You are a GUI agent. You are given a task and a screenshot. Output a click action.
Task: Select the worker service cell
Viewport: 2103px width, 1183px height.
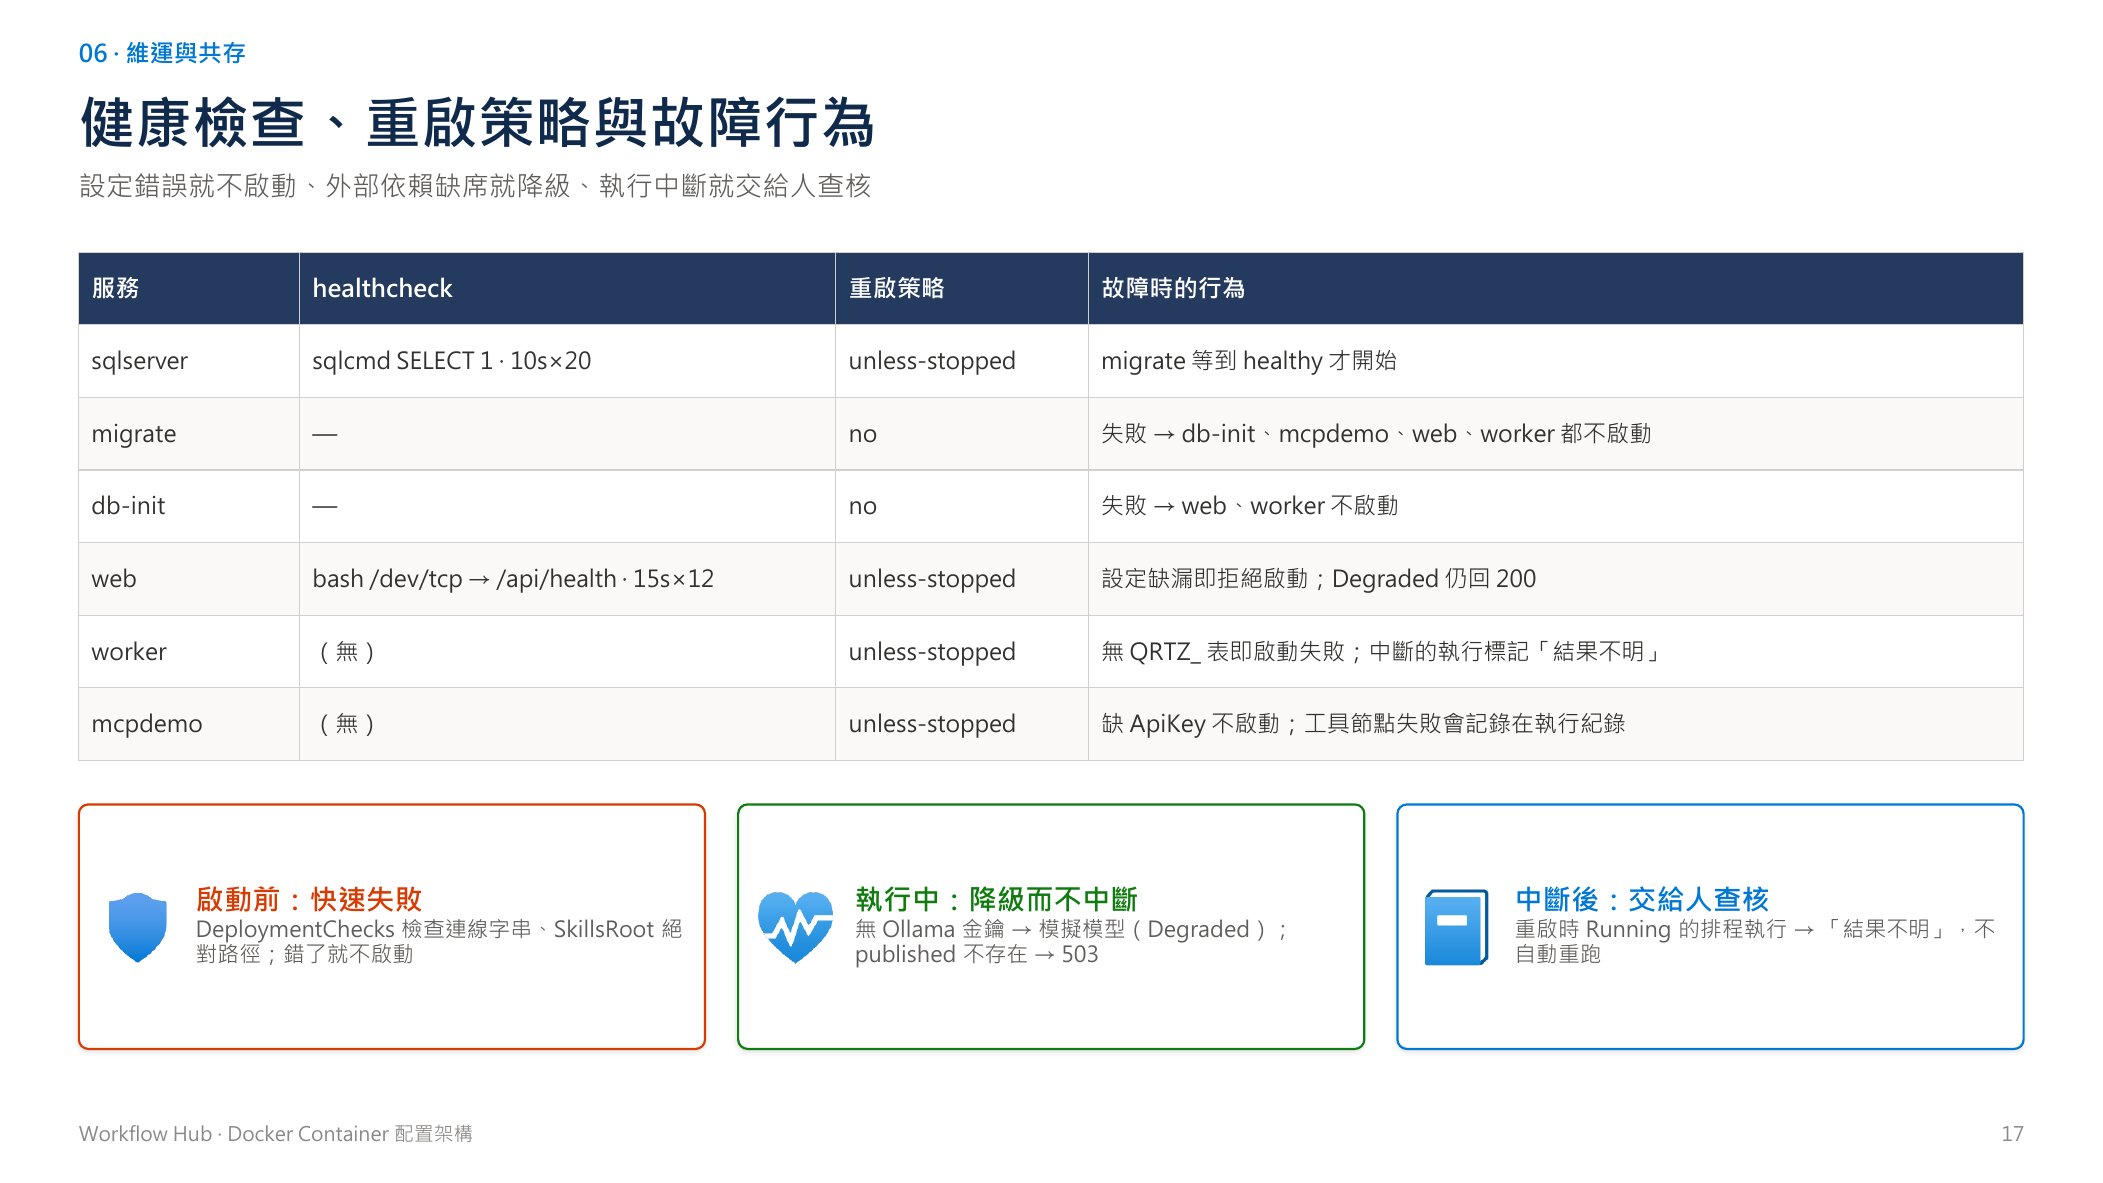coord(189,652)
